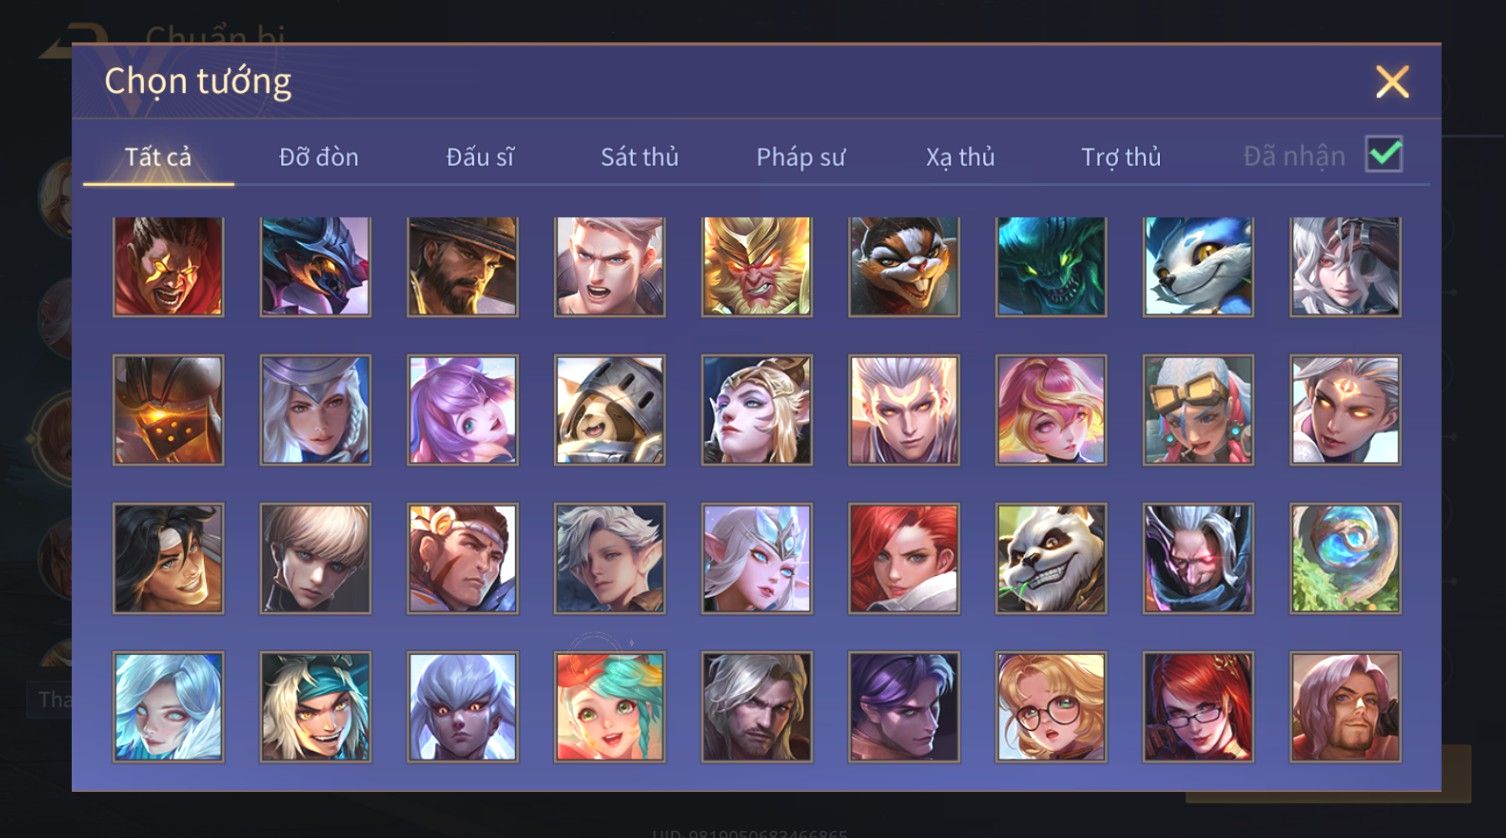
Task: Select the red-haired woman with glasses
Action: [1198, 706]
